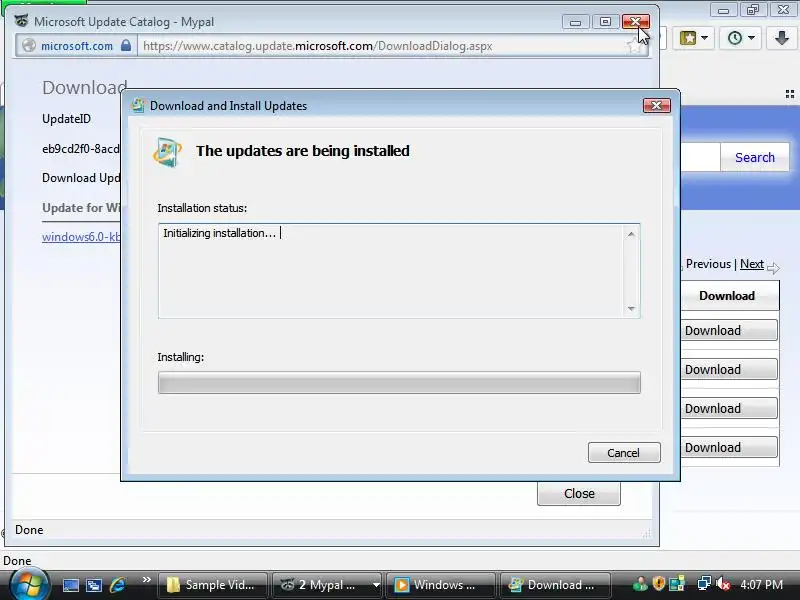Go to the Next results page
Image resolution: width=800 pixels, height=600 pixels.
(x=752, y=264)
